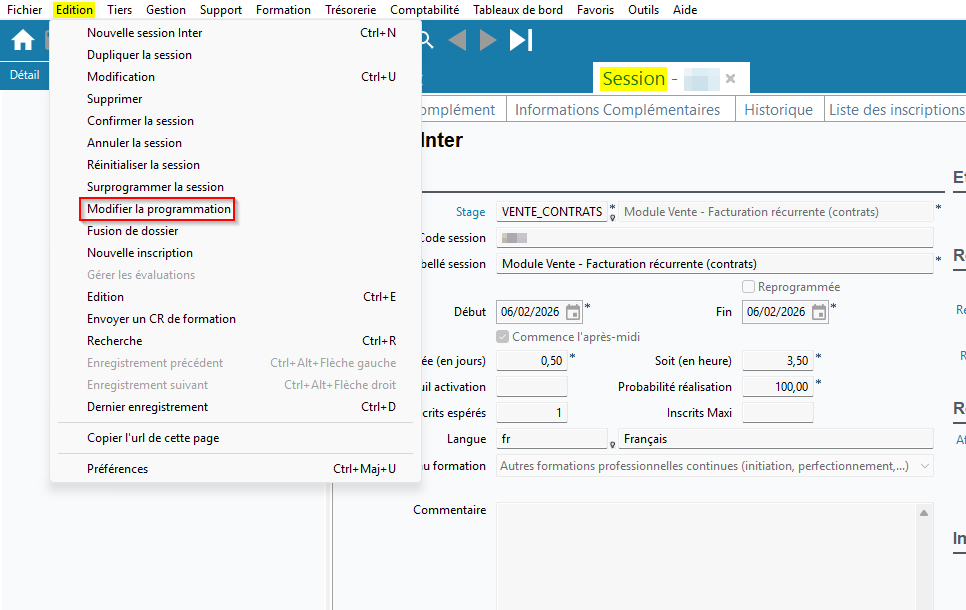This screenshot has width=966, height=610.
Task: Click the Home icon in the toolbar
Action: 22,40
